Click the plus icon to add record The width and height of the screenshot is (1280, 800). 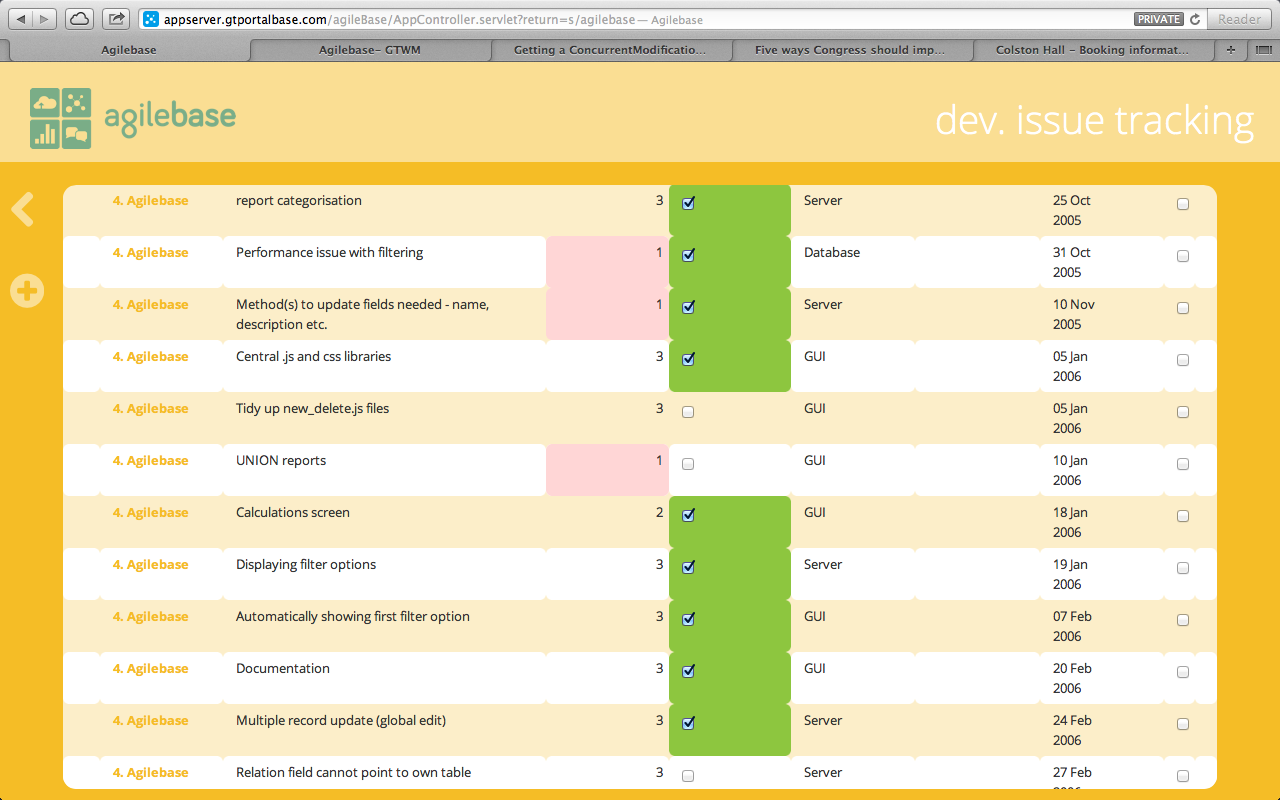pos(27,291)
